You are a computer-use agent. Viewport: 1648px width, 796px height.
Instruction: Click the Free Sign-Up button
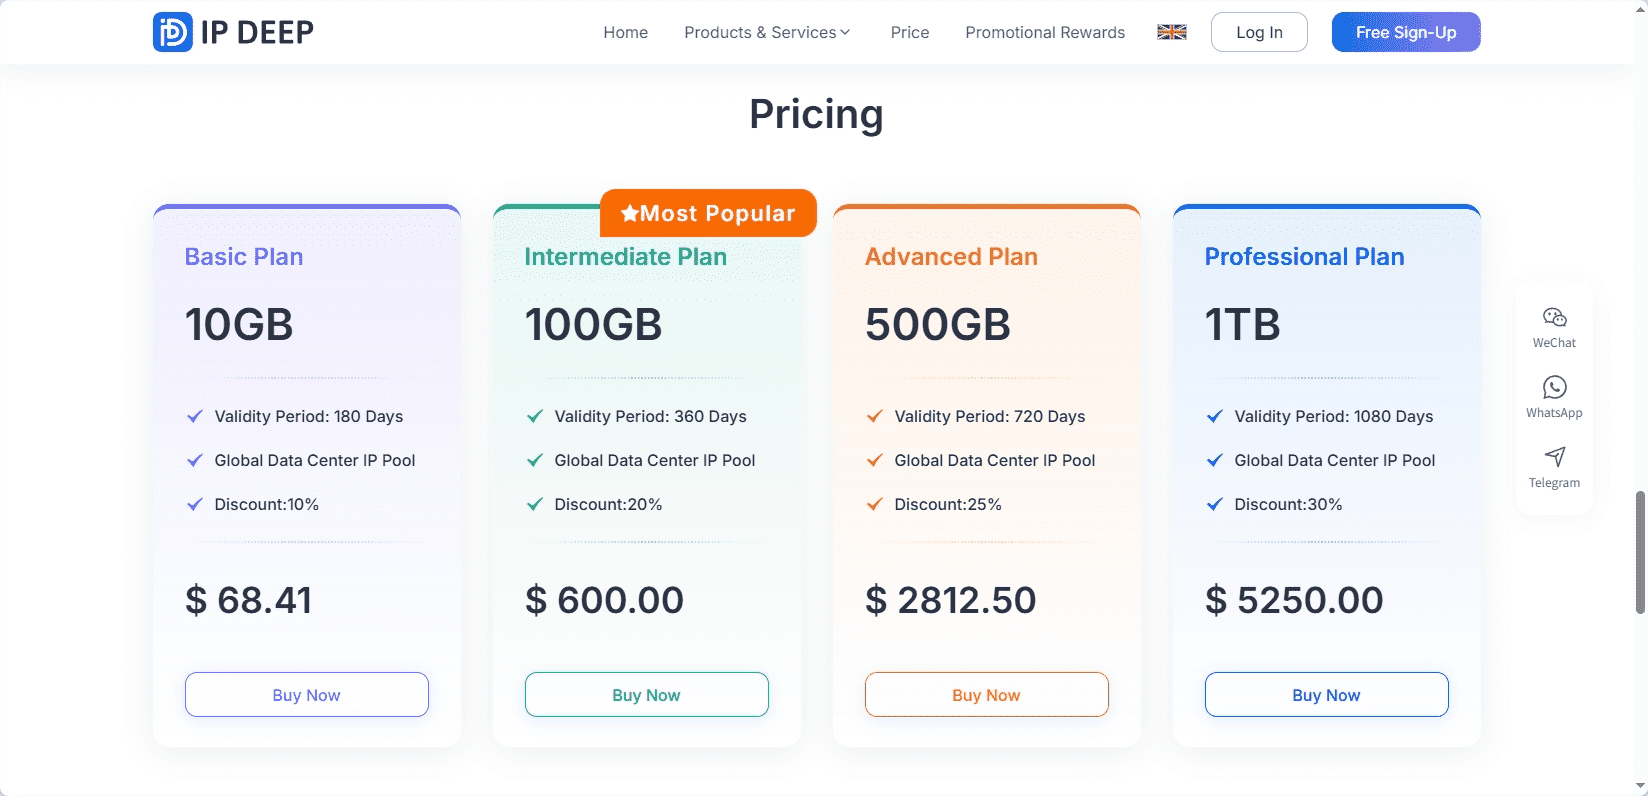point(1405,31)
